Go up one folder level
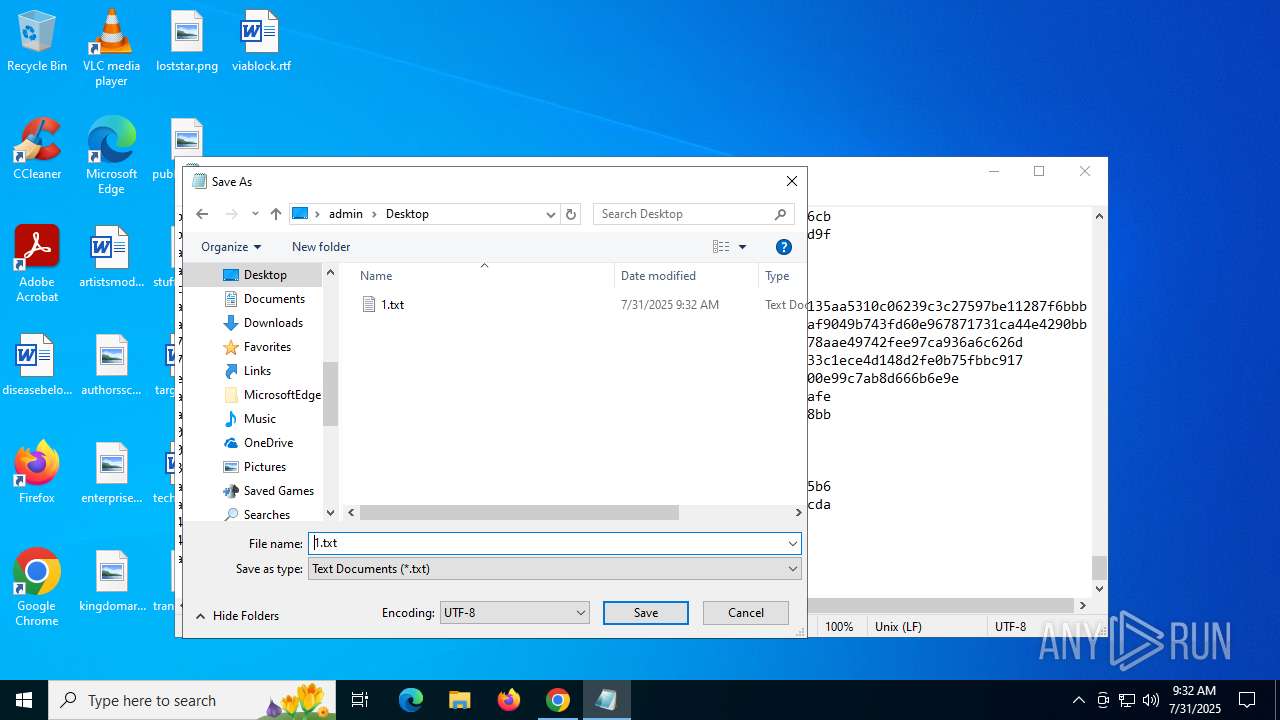This screenshot has height=720, width=1280. (276, 214)
